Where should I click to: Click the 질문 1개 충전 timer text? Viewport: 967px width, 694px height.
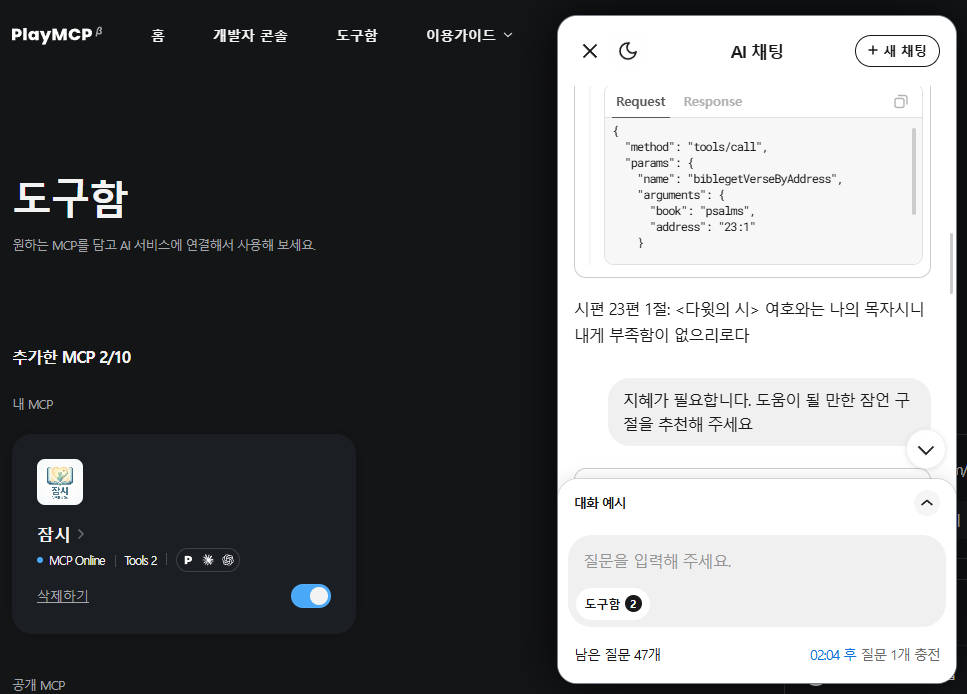point(874,655)
